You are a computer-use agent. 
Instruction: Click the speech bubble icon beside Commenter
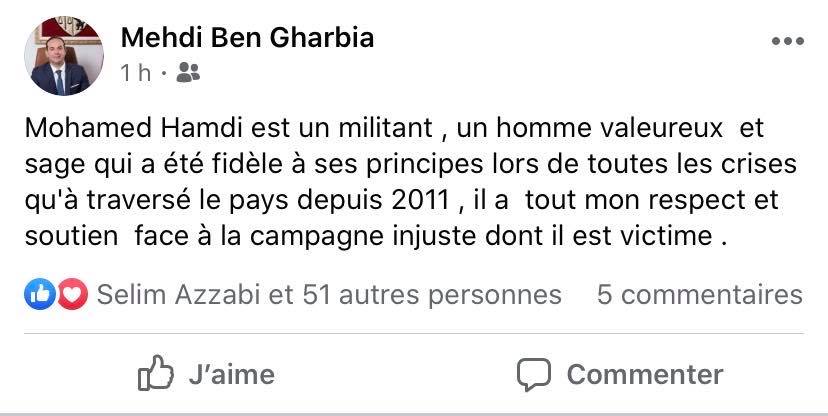tap(534, 374)
